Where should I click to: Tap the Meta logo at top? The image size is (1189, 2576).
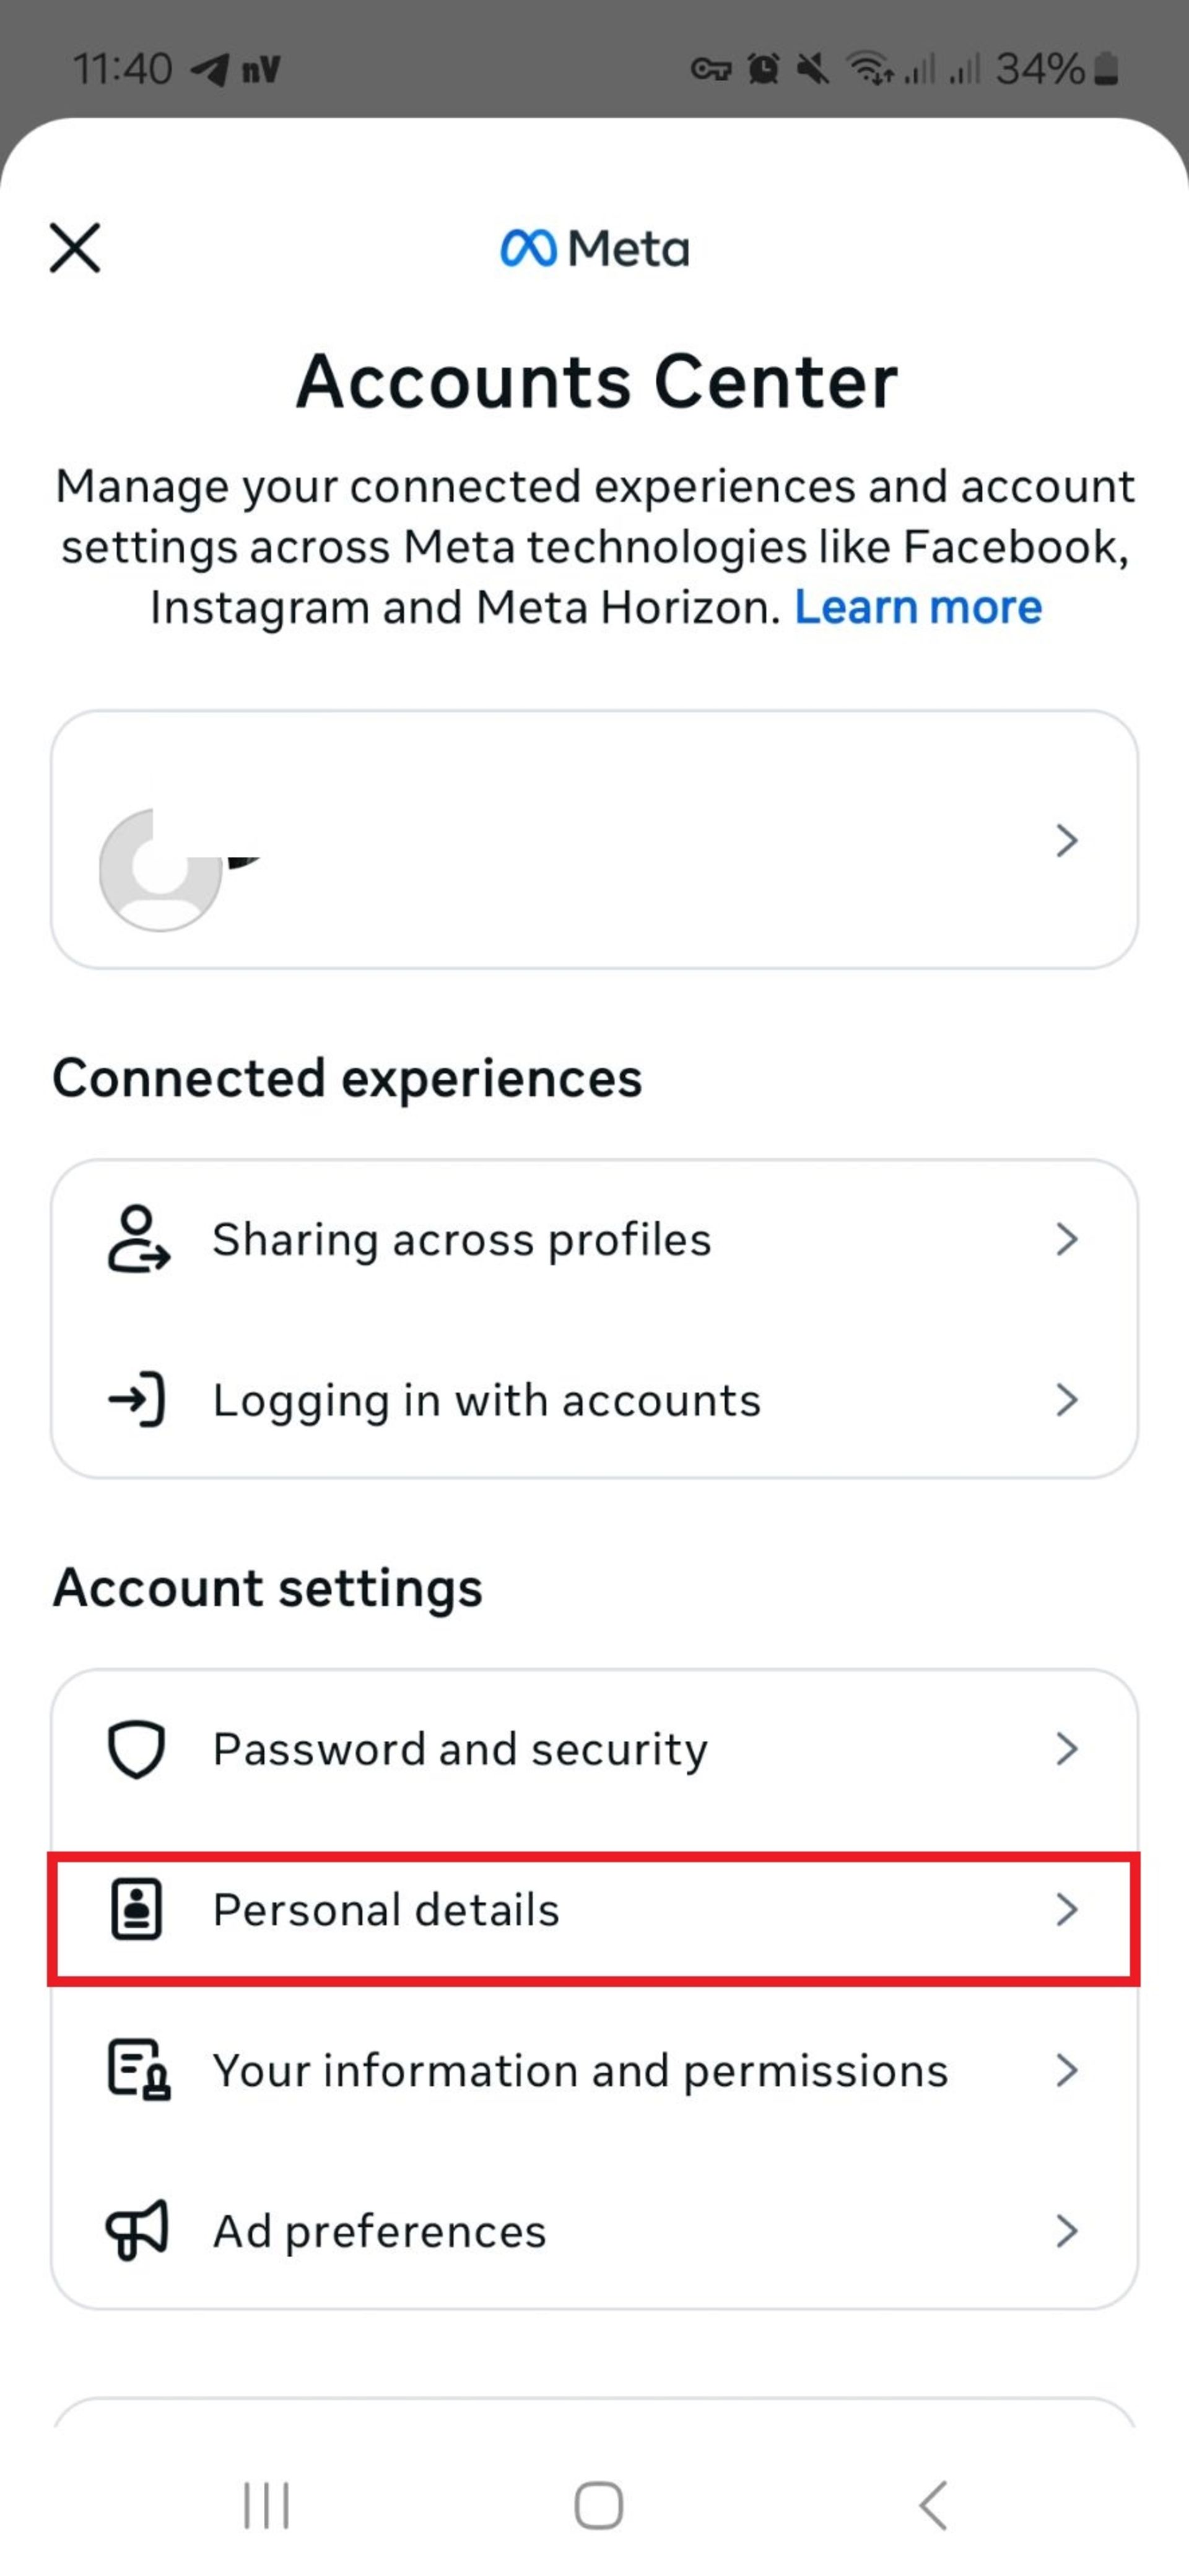click(595, 248)
